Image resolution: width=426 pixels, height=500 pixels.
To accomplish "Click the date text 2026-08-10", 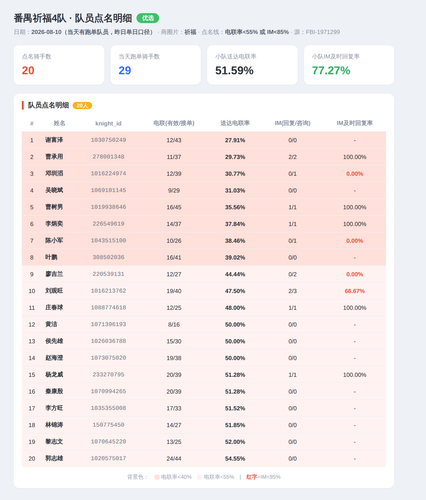I will coord(46,32).
